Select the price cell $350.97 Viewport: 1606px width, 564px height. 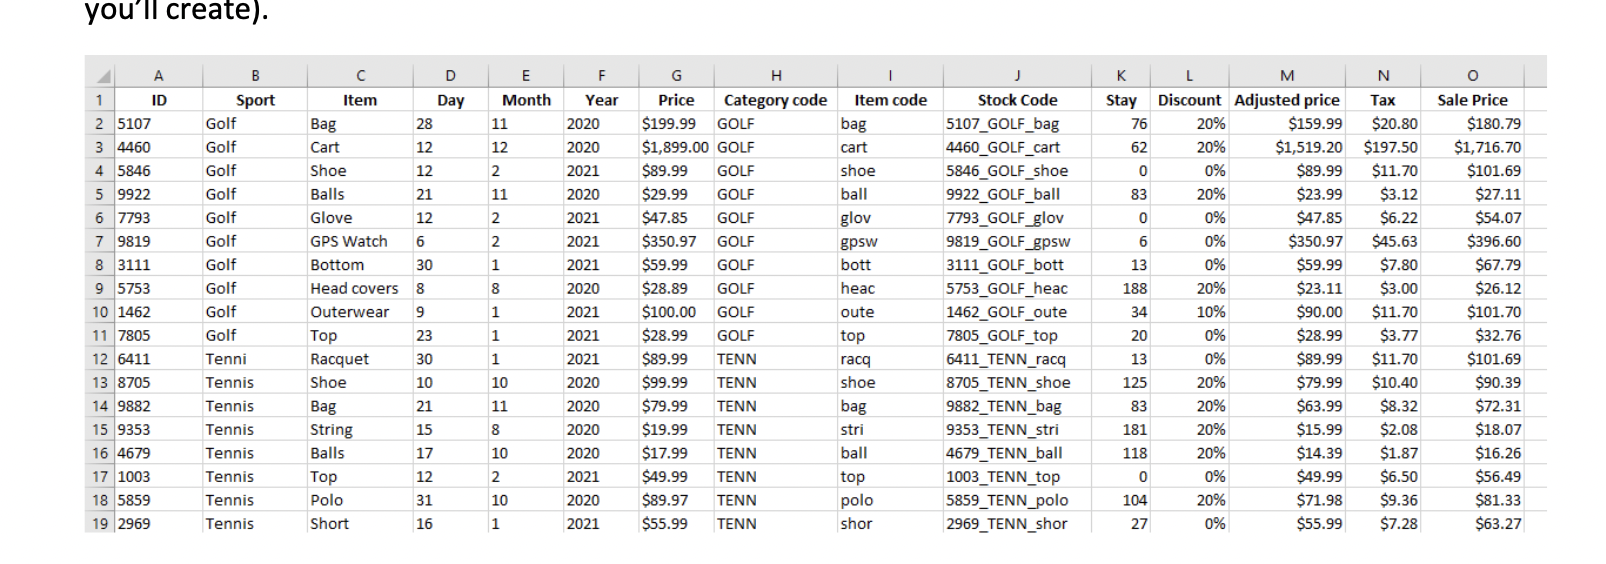pyautogui.click(x=676, y=241)
